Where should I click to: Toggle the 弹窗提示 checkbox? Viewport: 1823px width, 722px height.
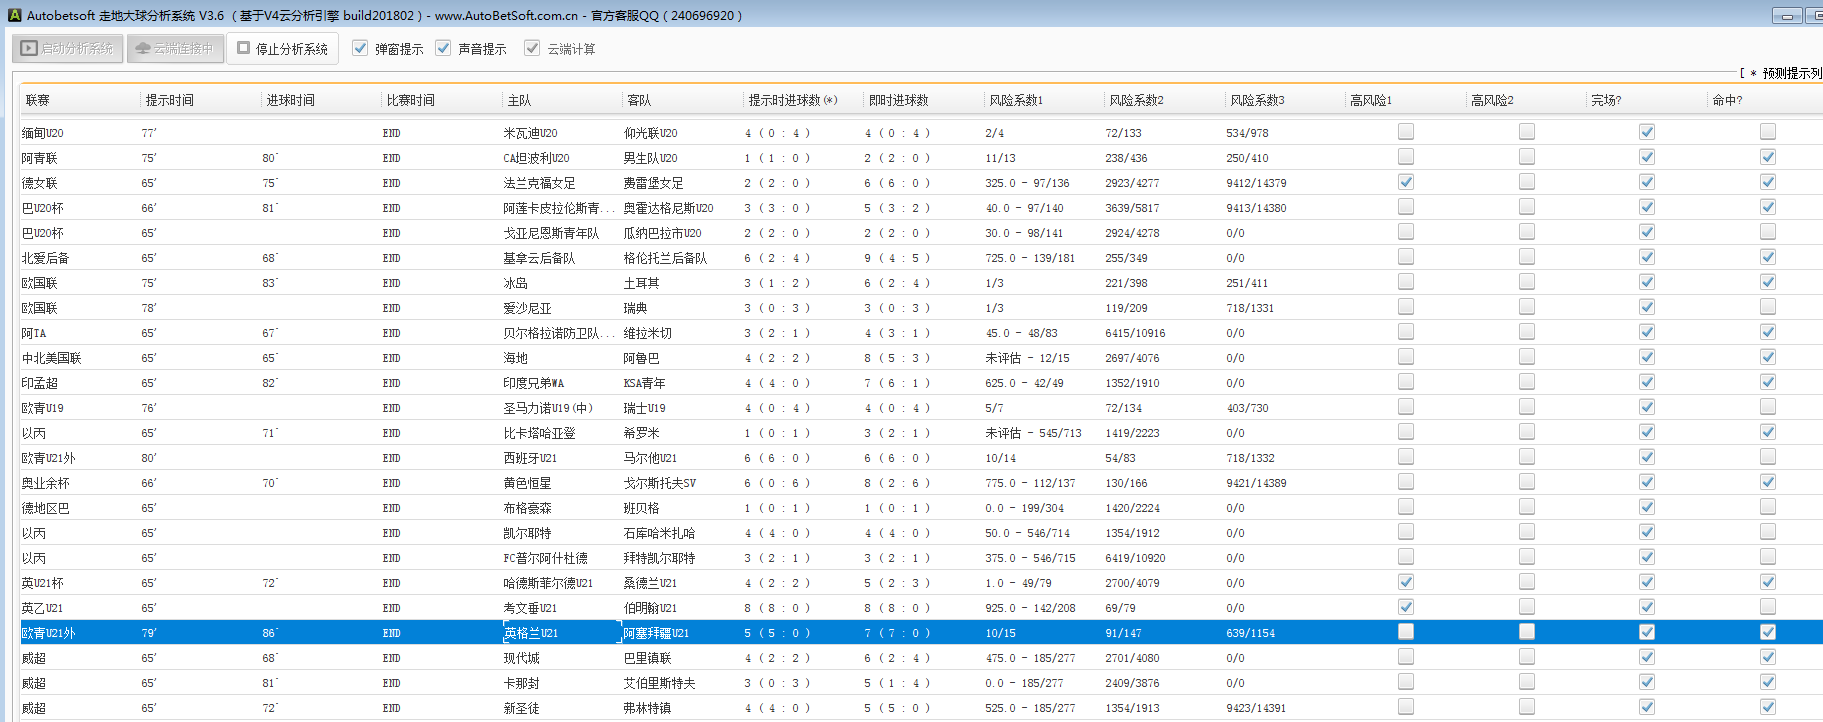360,48
